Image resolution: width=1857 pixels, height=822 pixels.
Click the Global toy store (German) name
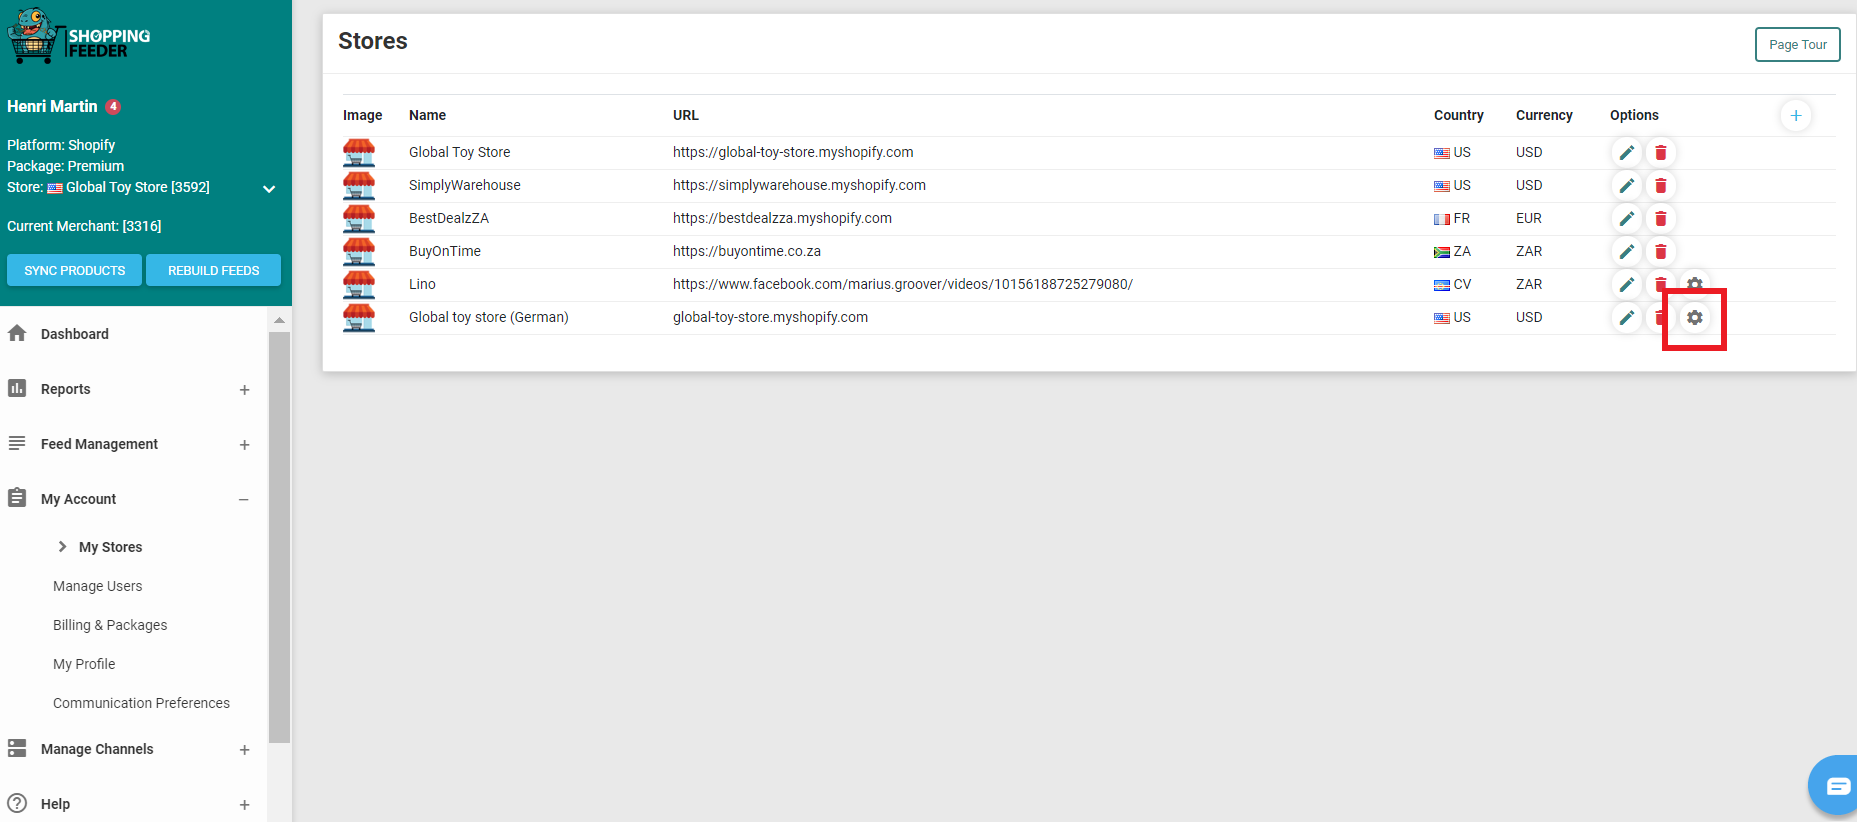click(488, 317)
